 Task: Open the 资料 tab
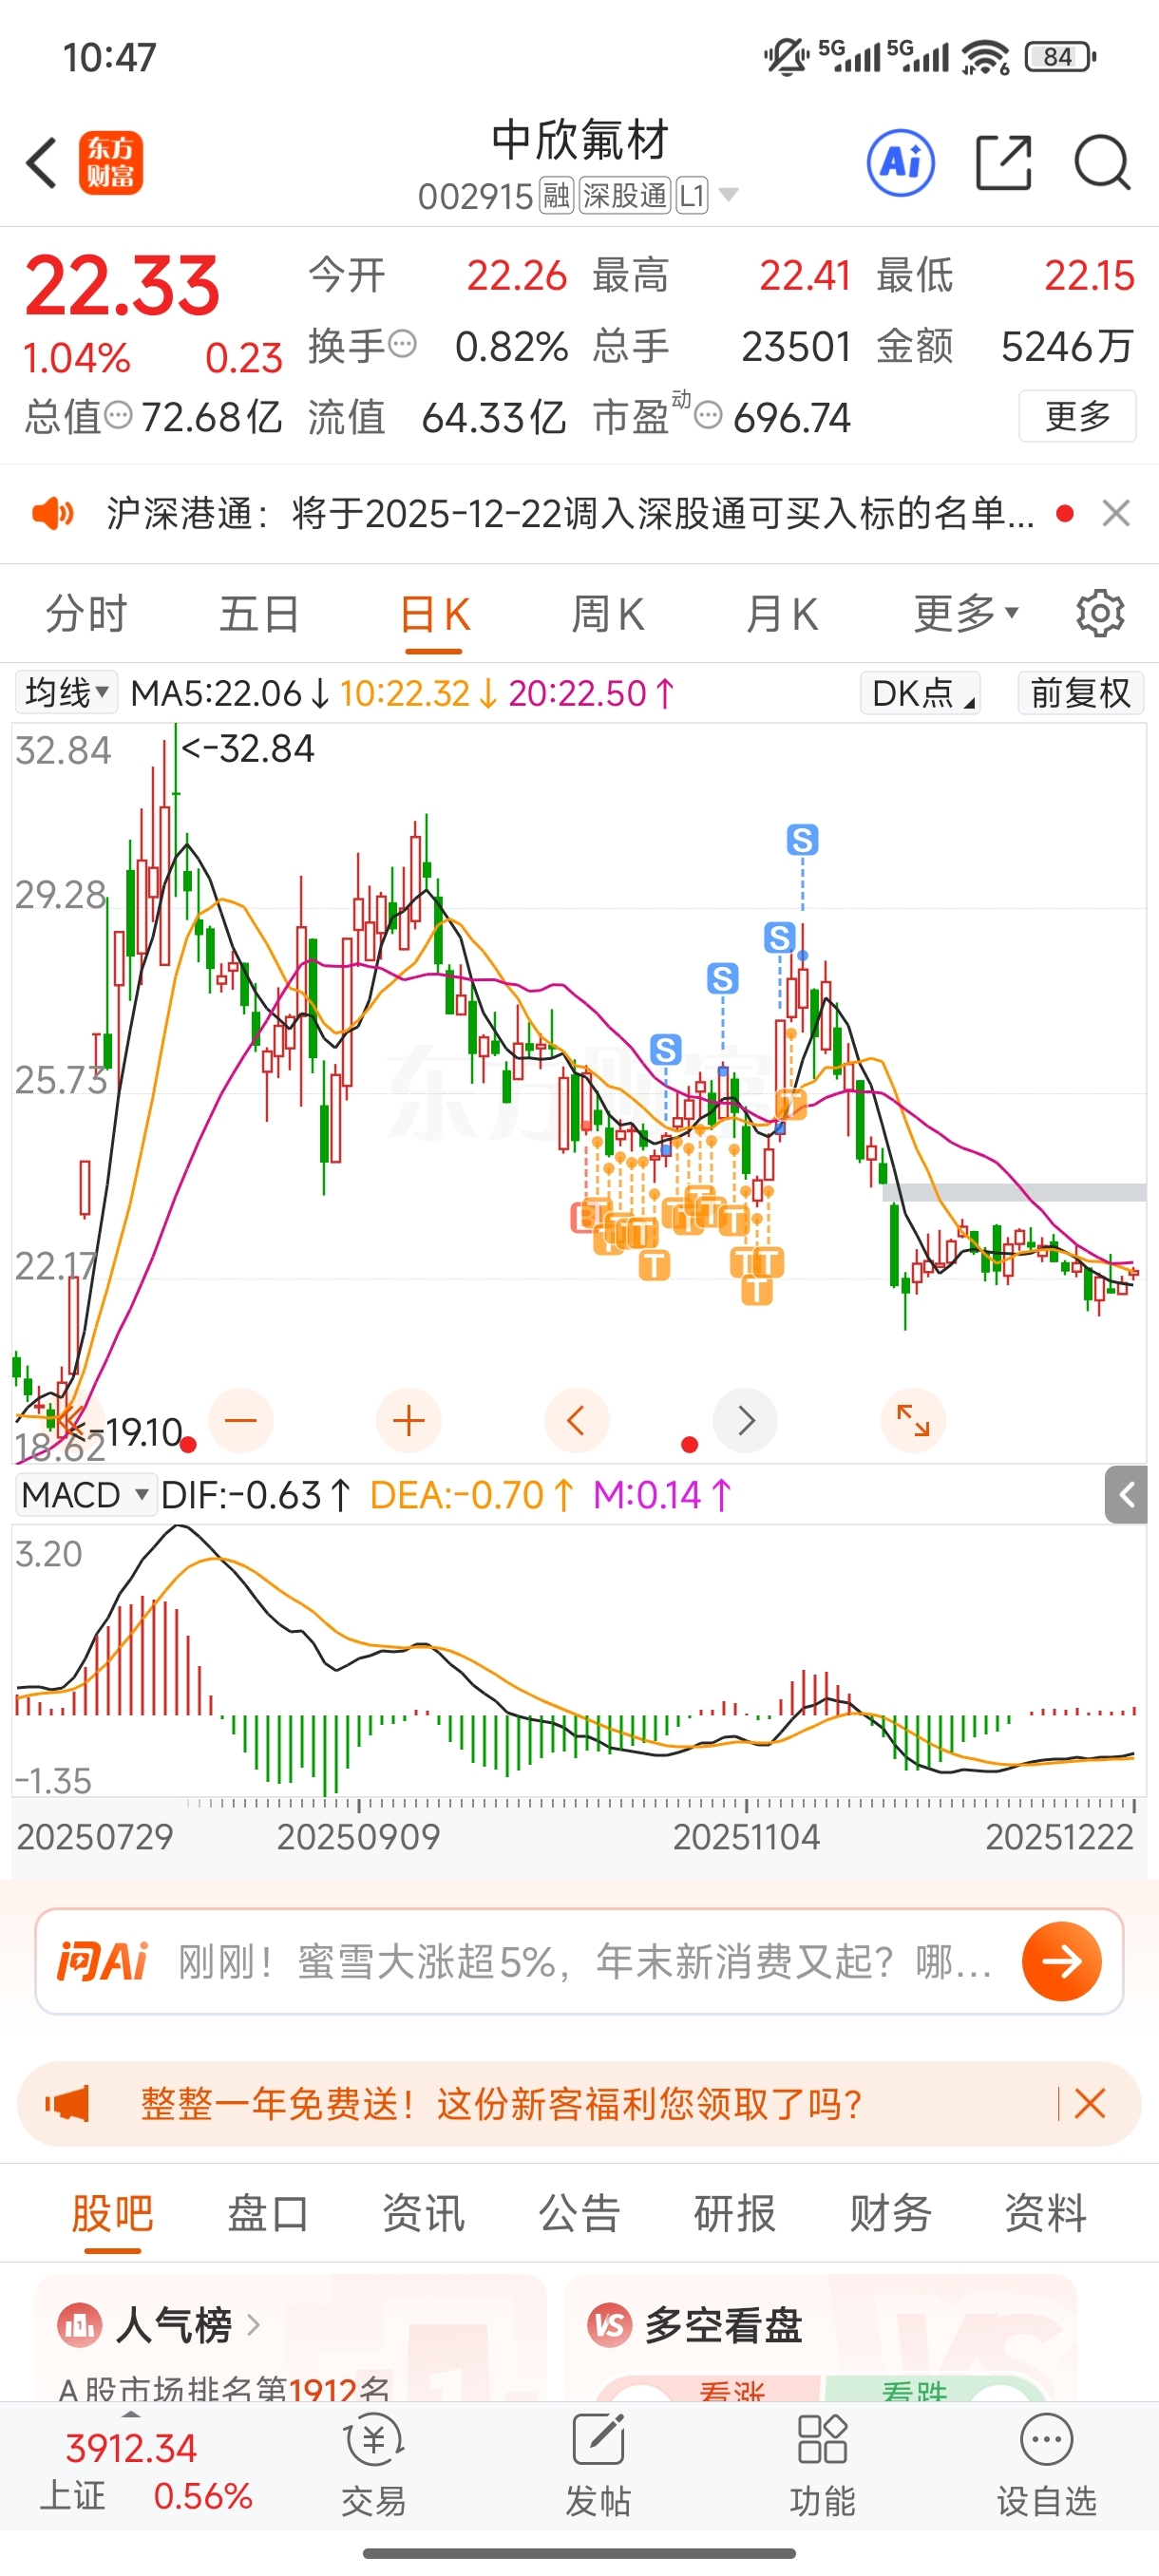tap(1046, 2212)
